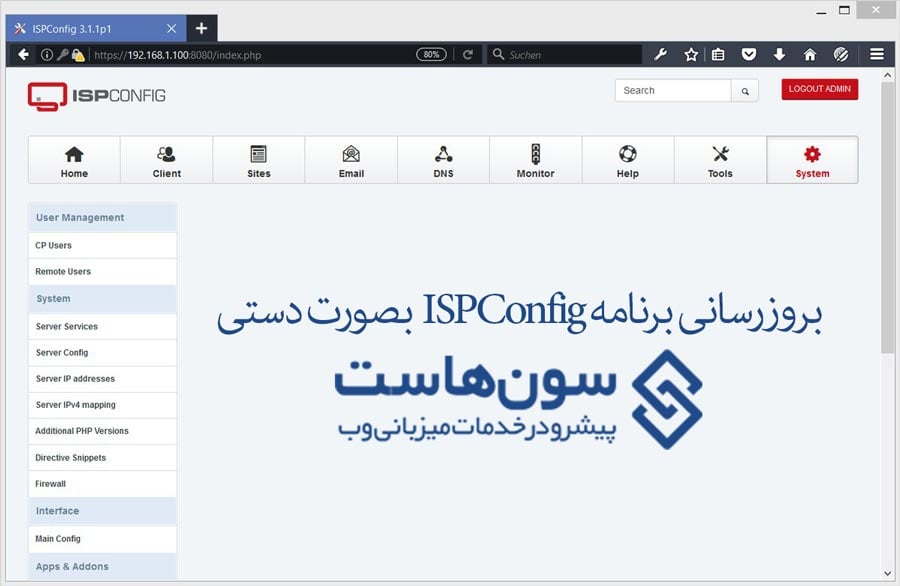The width and height of the screenshot is (900, 586).
Task: Show site information icon in address bar
Action: pyautogui.click(x=46, y=55)
